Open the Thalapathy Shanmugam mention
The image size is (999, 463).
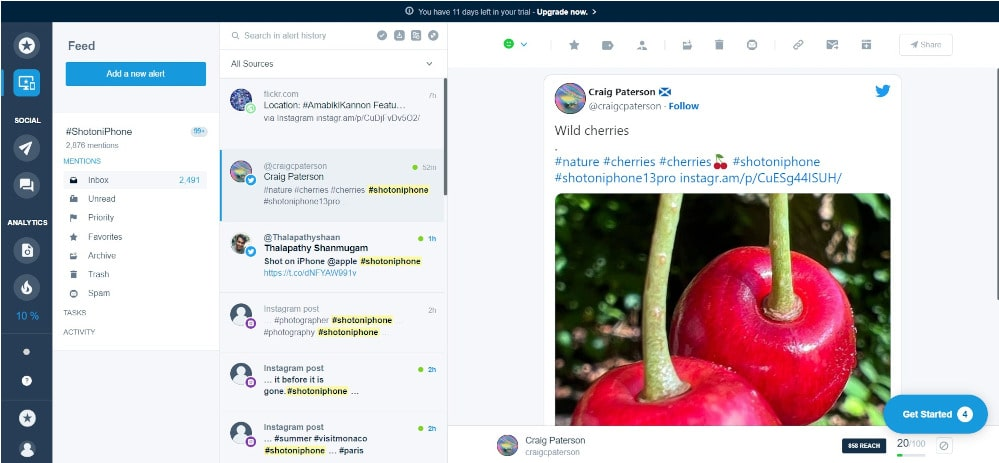coord(332,257)
